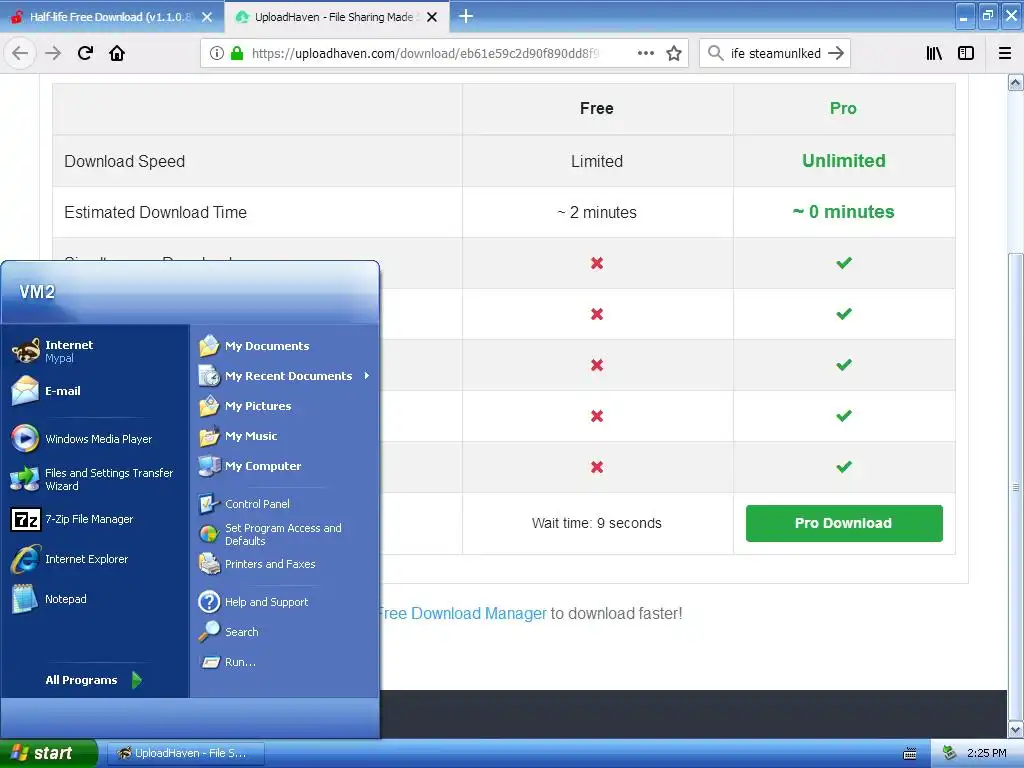The image size is (1024, 768).
Task: Open the Library bookshelf icon
Action: [x=934, y=54]
